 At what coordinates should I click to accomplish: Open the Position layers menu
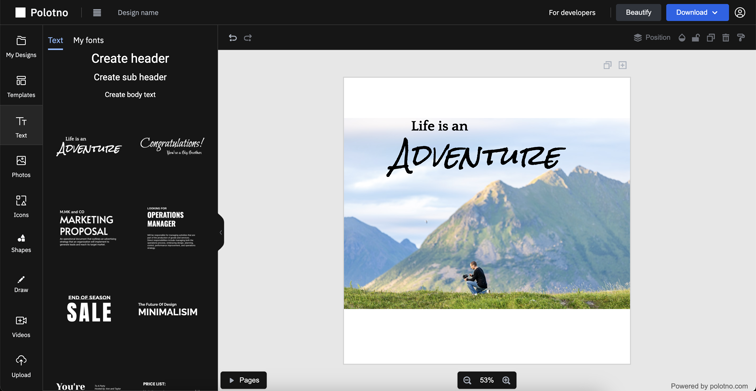point(652,38)
